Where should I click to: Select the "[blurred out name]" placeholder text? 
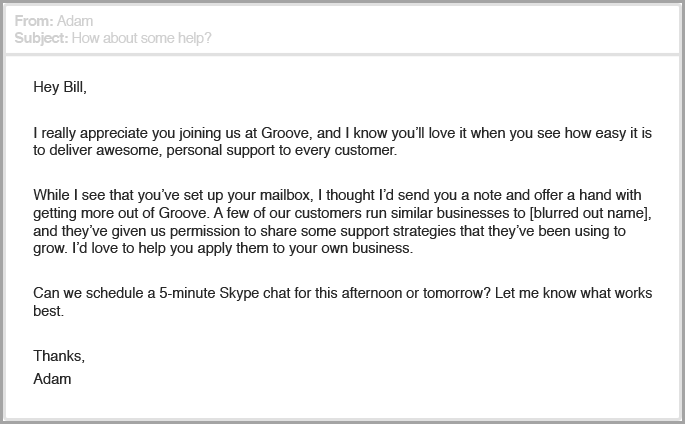(x=588, y=213)
